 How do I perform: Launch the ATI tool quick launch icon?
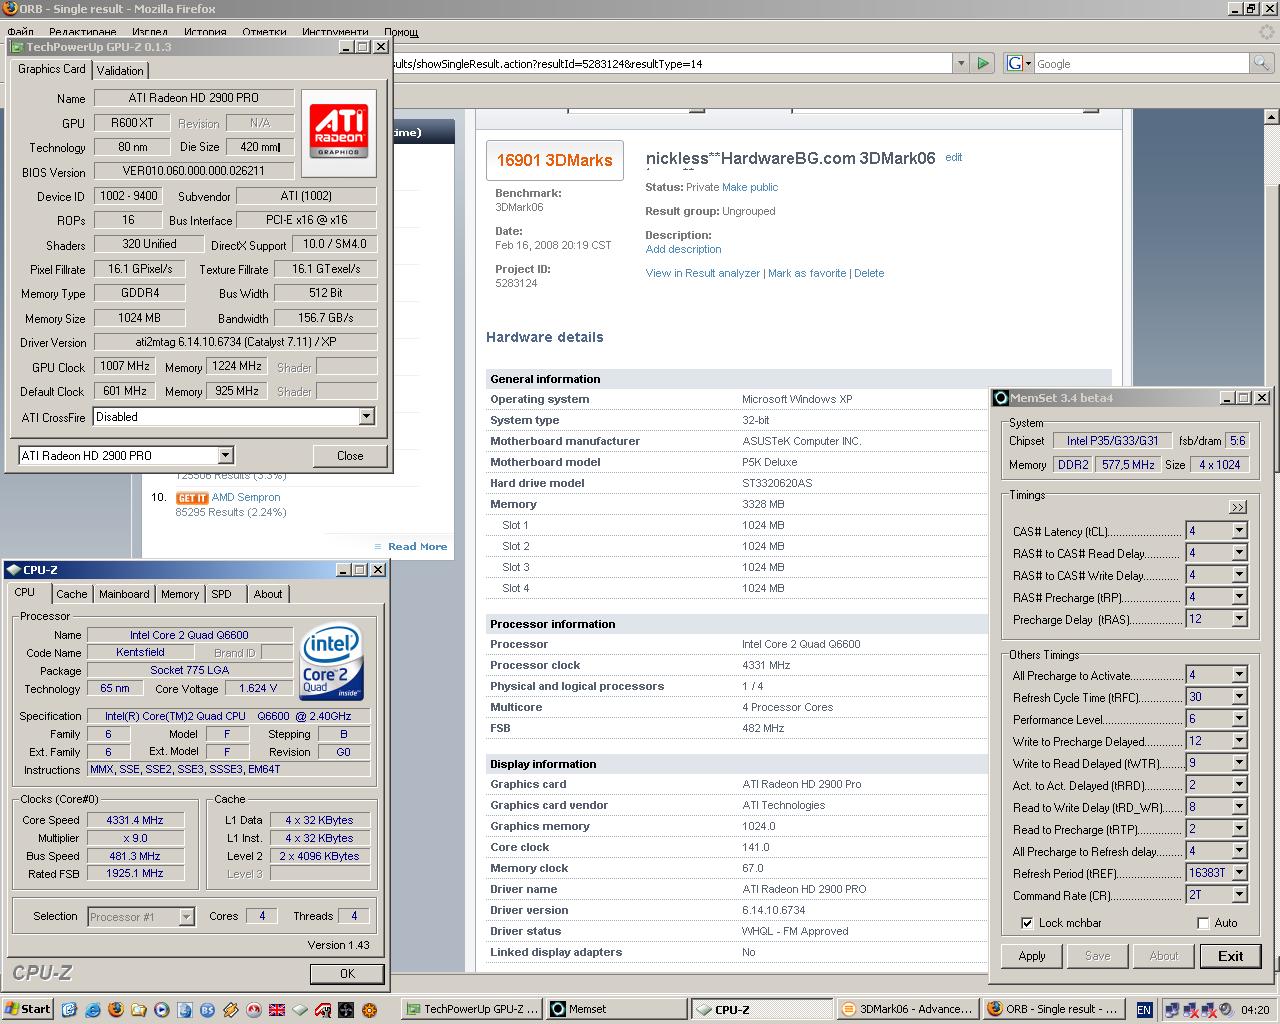coord(323,1009)
